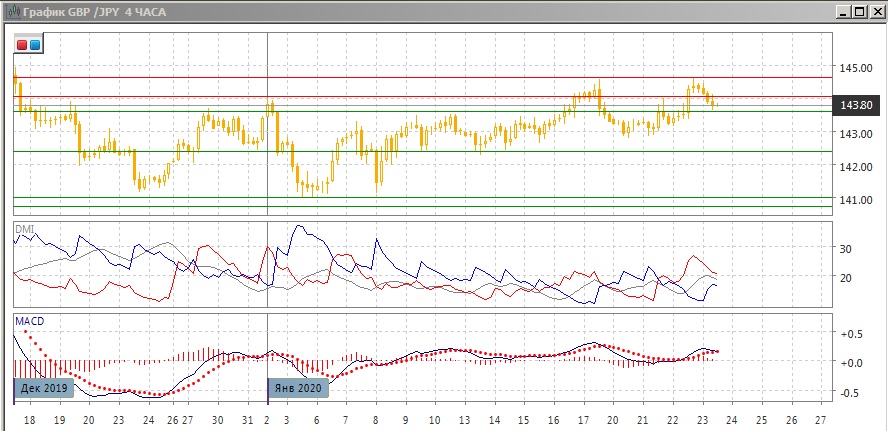
Task: Click the current price tag 143.80
Action: click(x=858, y=105)
